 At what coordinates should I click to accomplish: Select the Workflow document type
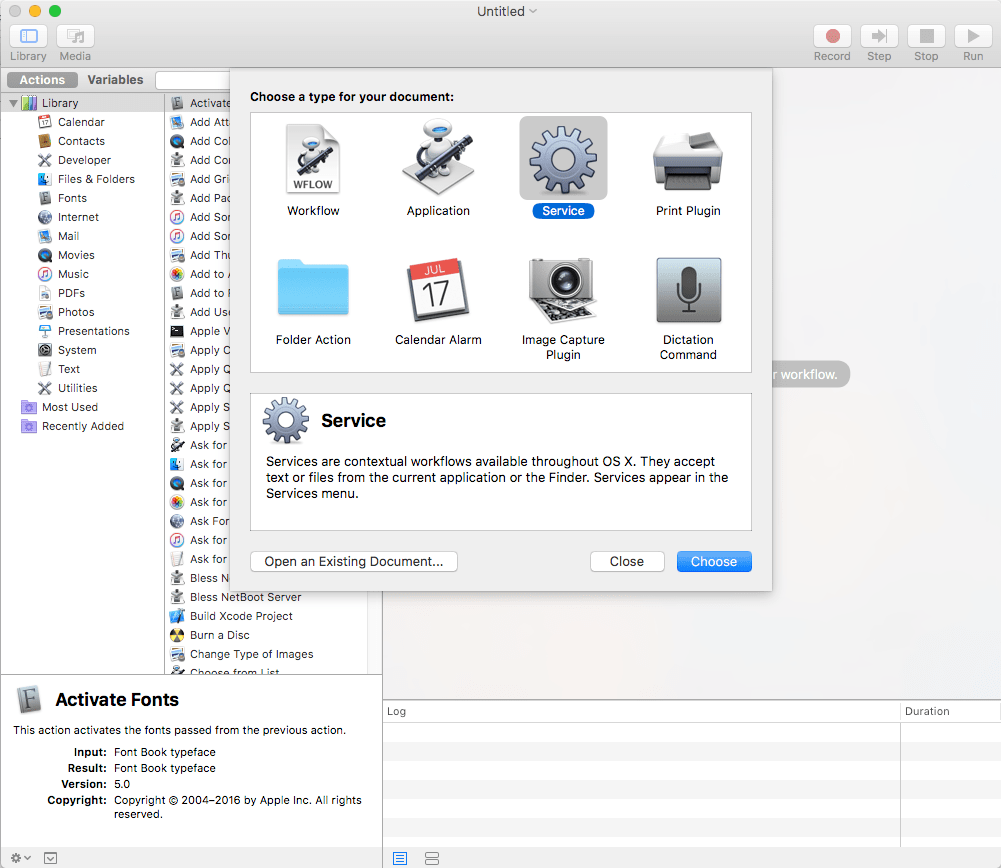313,169
